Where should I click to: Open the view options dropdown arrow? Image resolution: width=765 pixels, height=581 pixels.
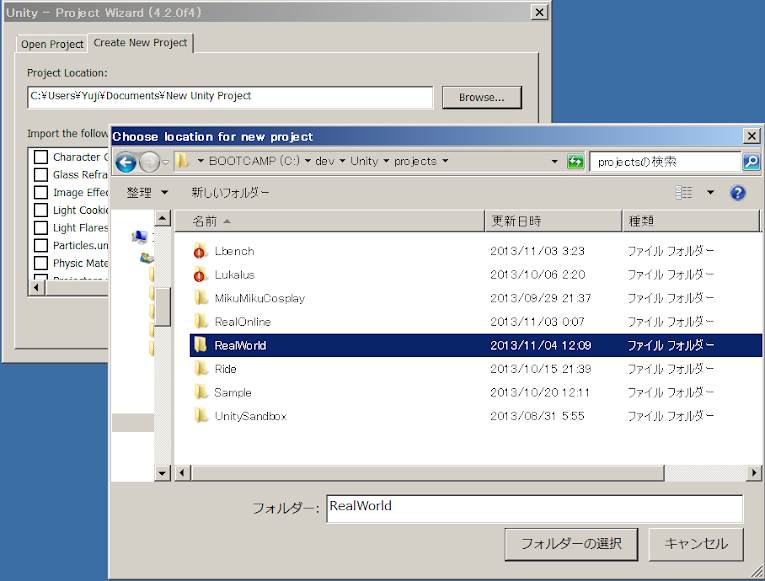(x=710, y=193)
